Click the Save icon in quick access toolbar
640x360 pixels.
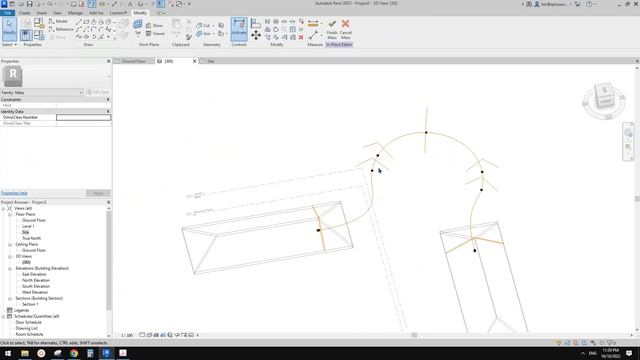click(x=29, y=4)
